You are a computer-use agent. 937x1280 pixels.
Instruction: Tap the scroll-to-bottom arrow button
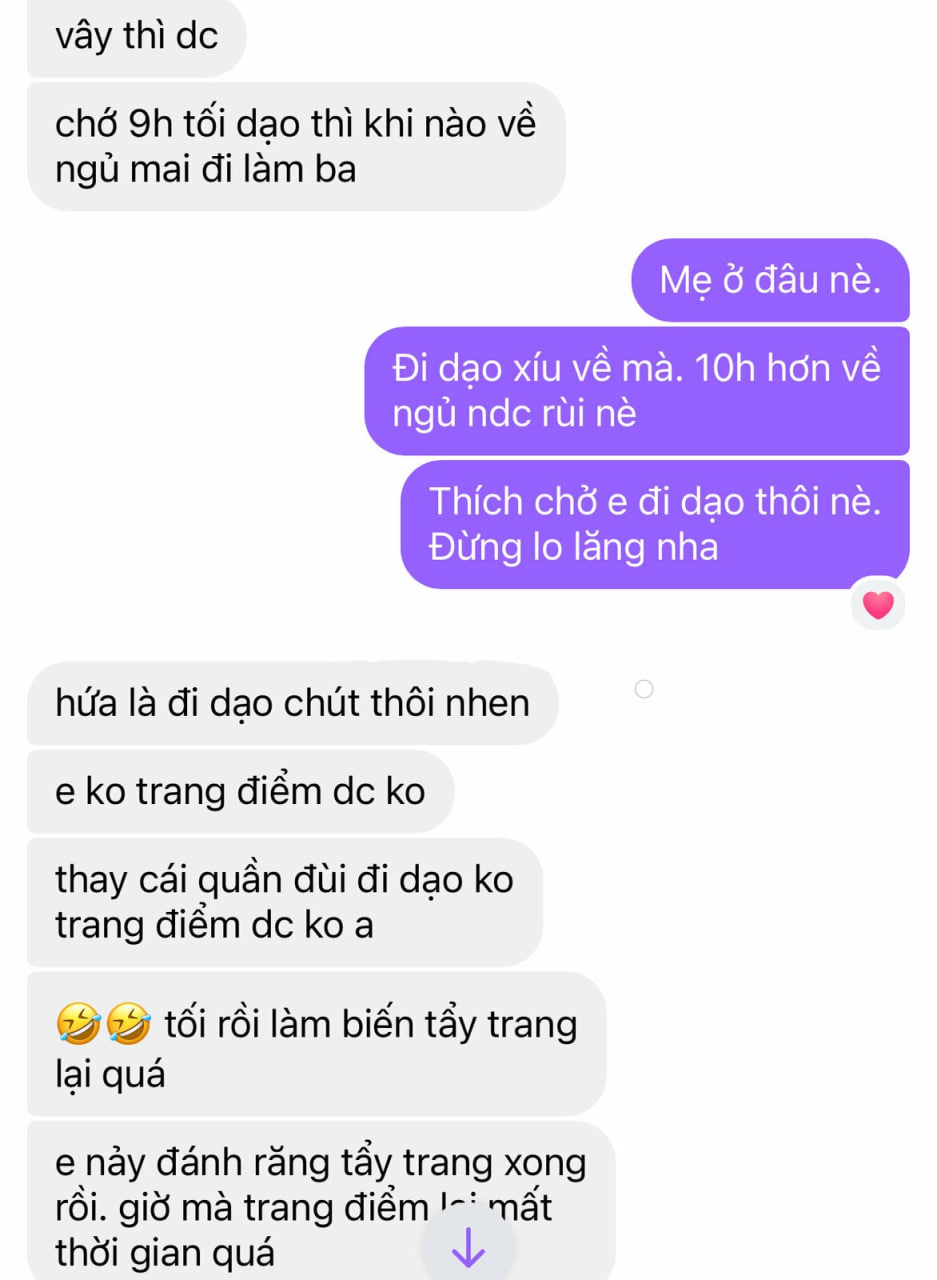point(468,1247)
